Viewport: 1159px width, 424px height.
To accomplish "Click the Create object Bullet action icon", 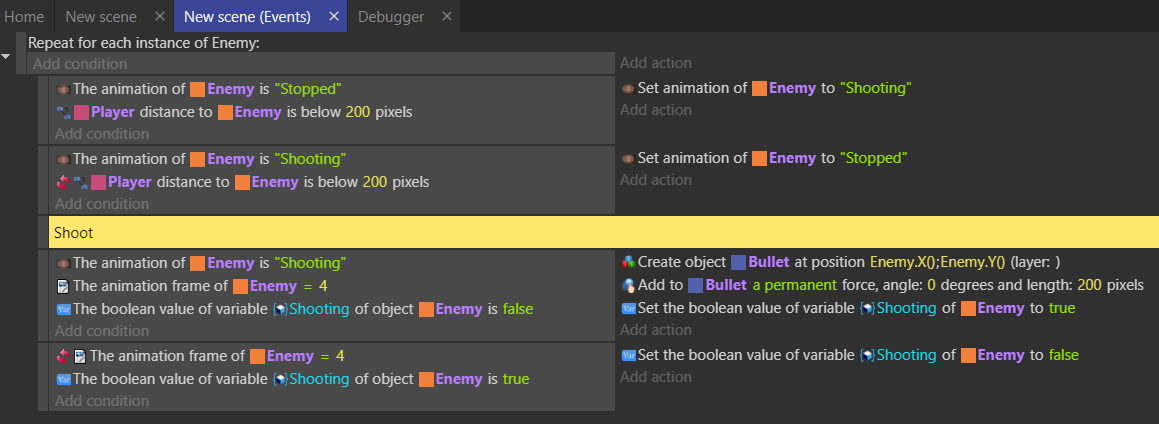I will (628, 262).
